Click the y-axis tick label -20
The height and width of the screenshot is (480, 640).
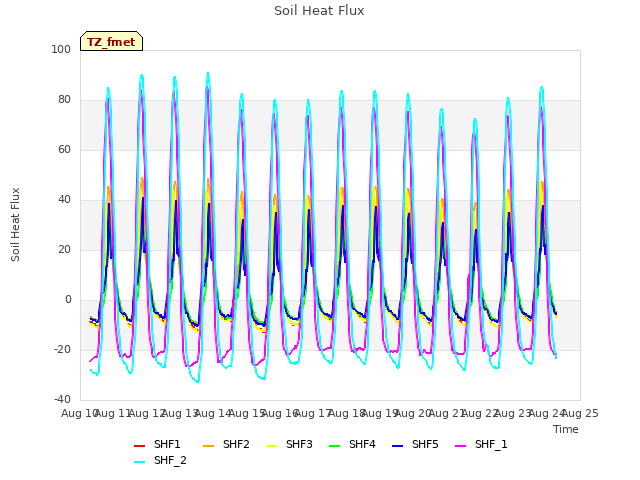click(x=62, y=349)
